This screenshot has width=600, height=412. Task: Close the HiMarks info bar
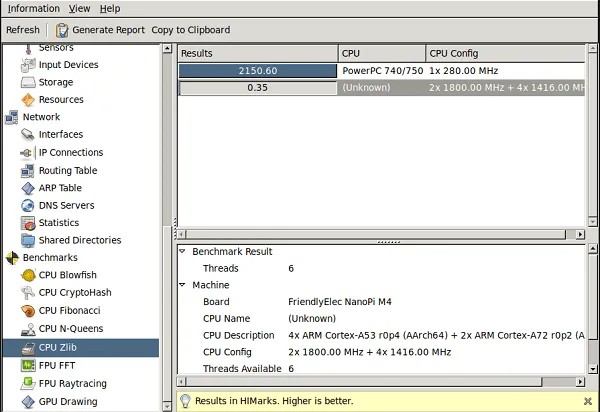588,401
